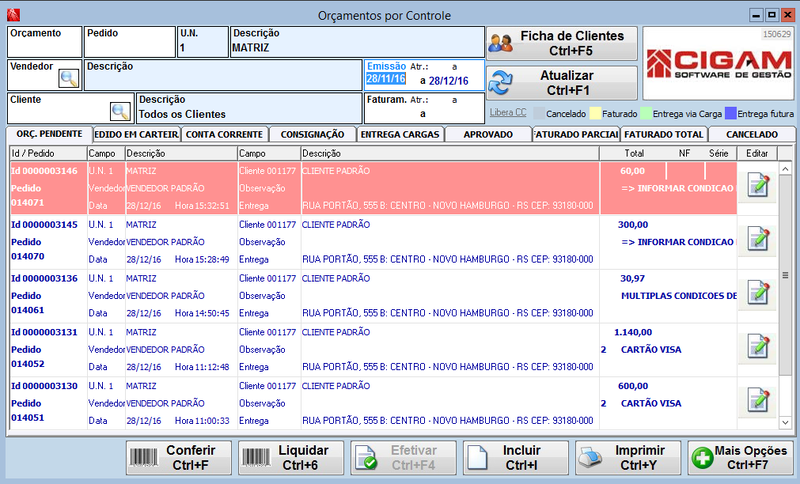Screen dimensions: 800x484
Task: Click the edit icon for Pedido 014051
Action: tap(758, 400)
